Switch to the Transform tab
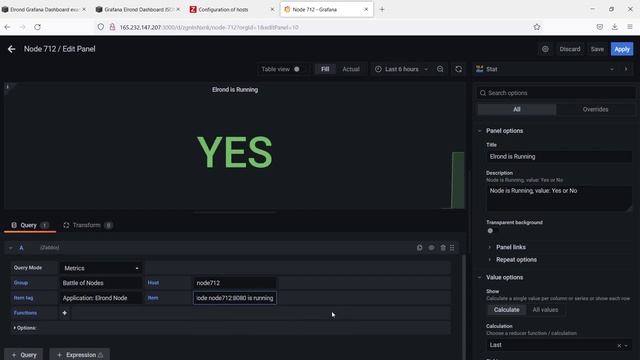The height and width of the screenshot is (360, 640). tap(87, 225)
